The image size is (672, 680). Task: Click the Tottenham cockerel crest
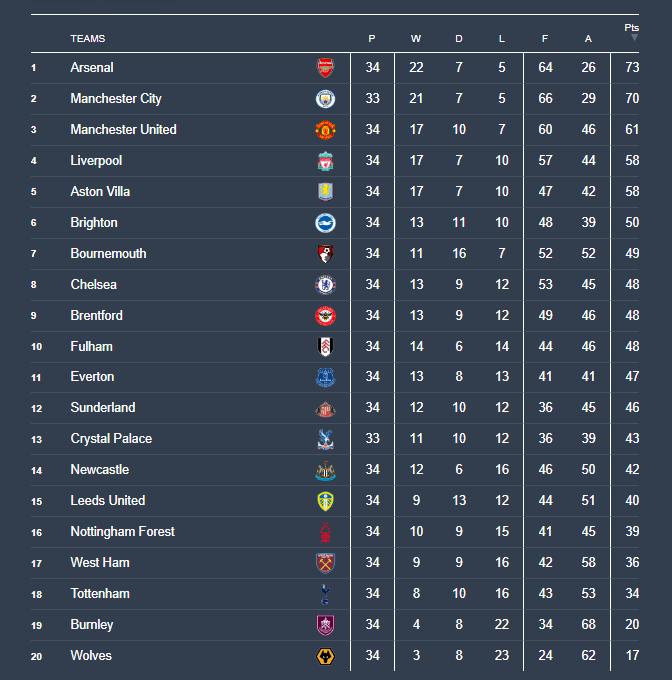tap(325, 594)
